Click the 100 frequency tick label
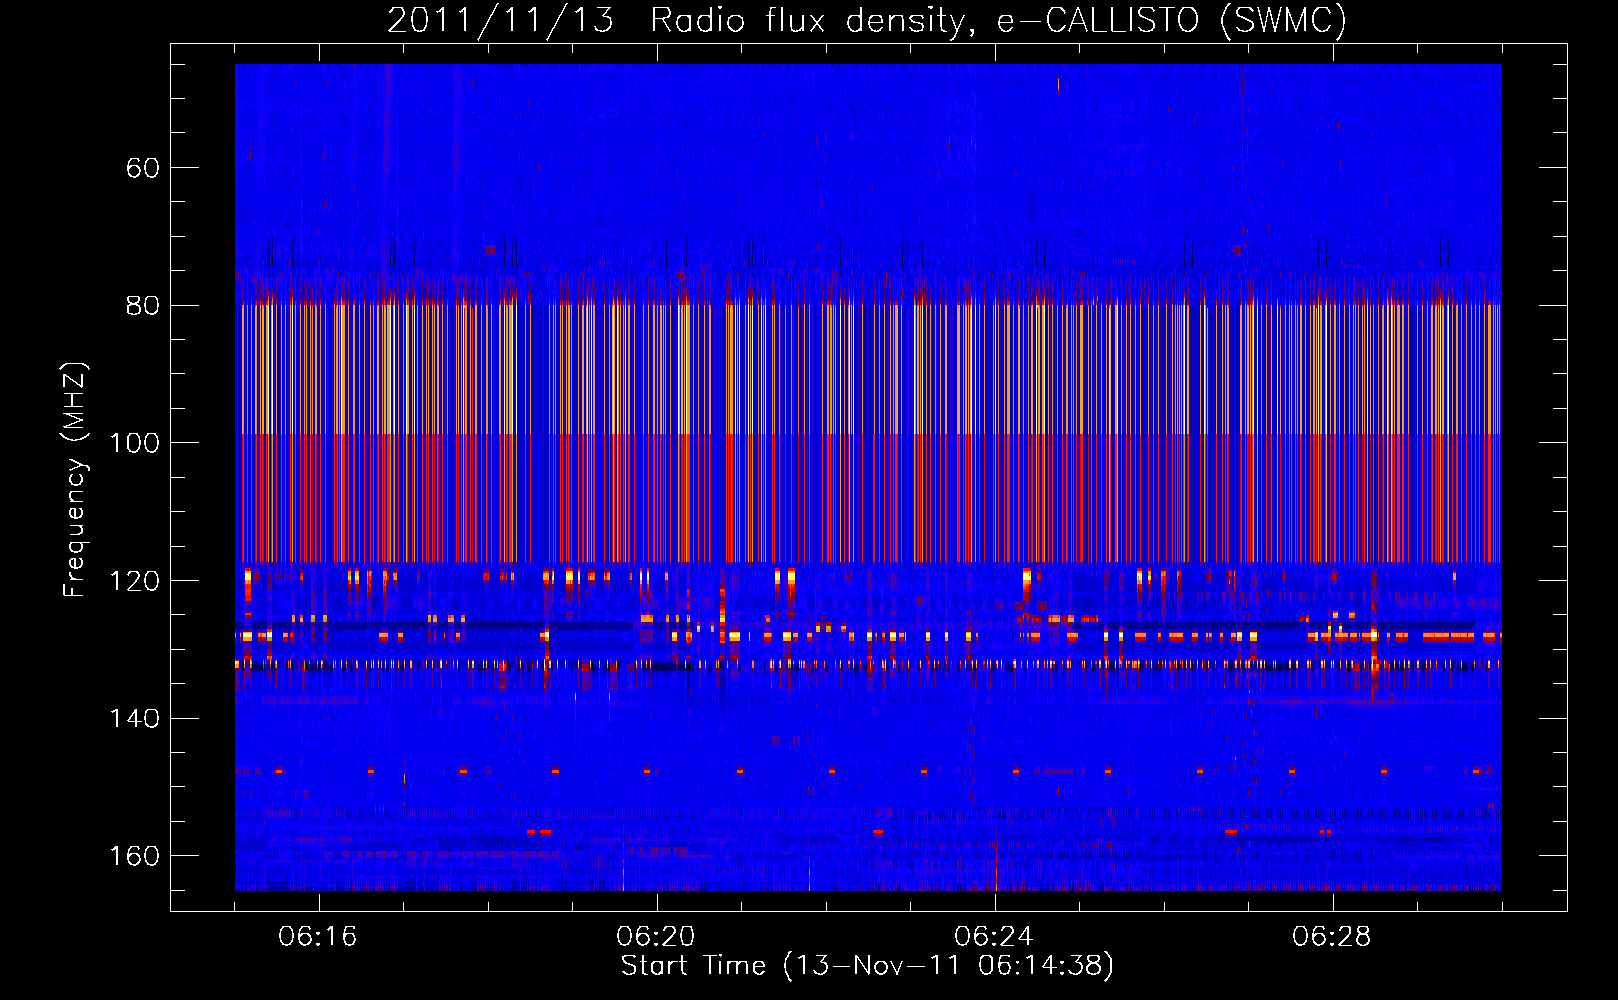Viewport: 1618px width, 1000px height. pyautogui.click(x=134, y=443)
